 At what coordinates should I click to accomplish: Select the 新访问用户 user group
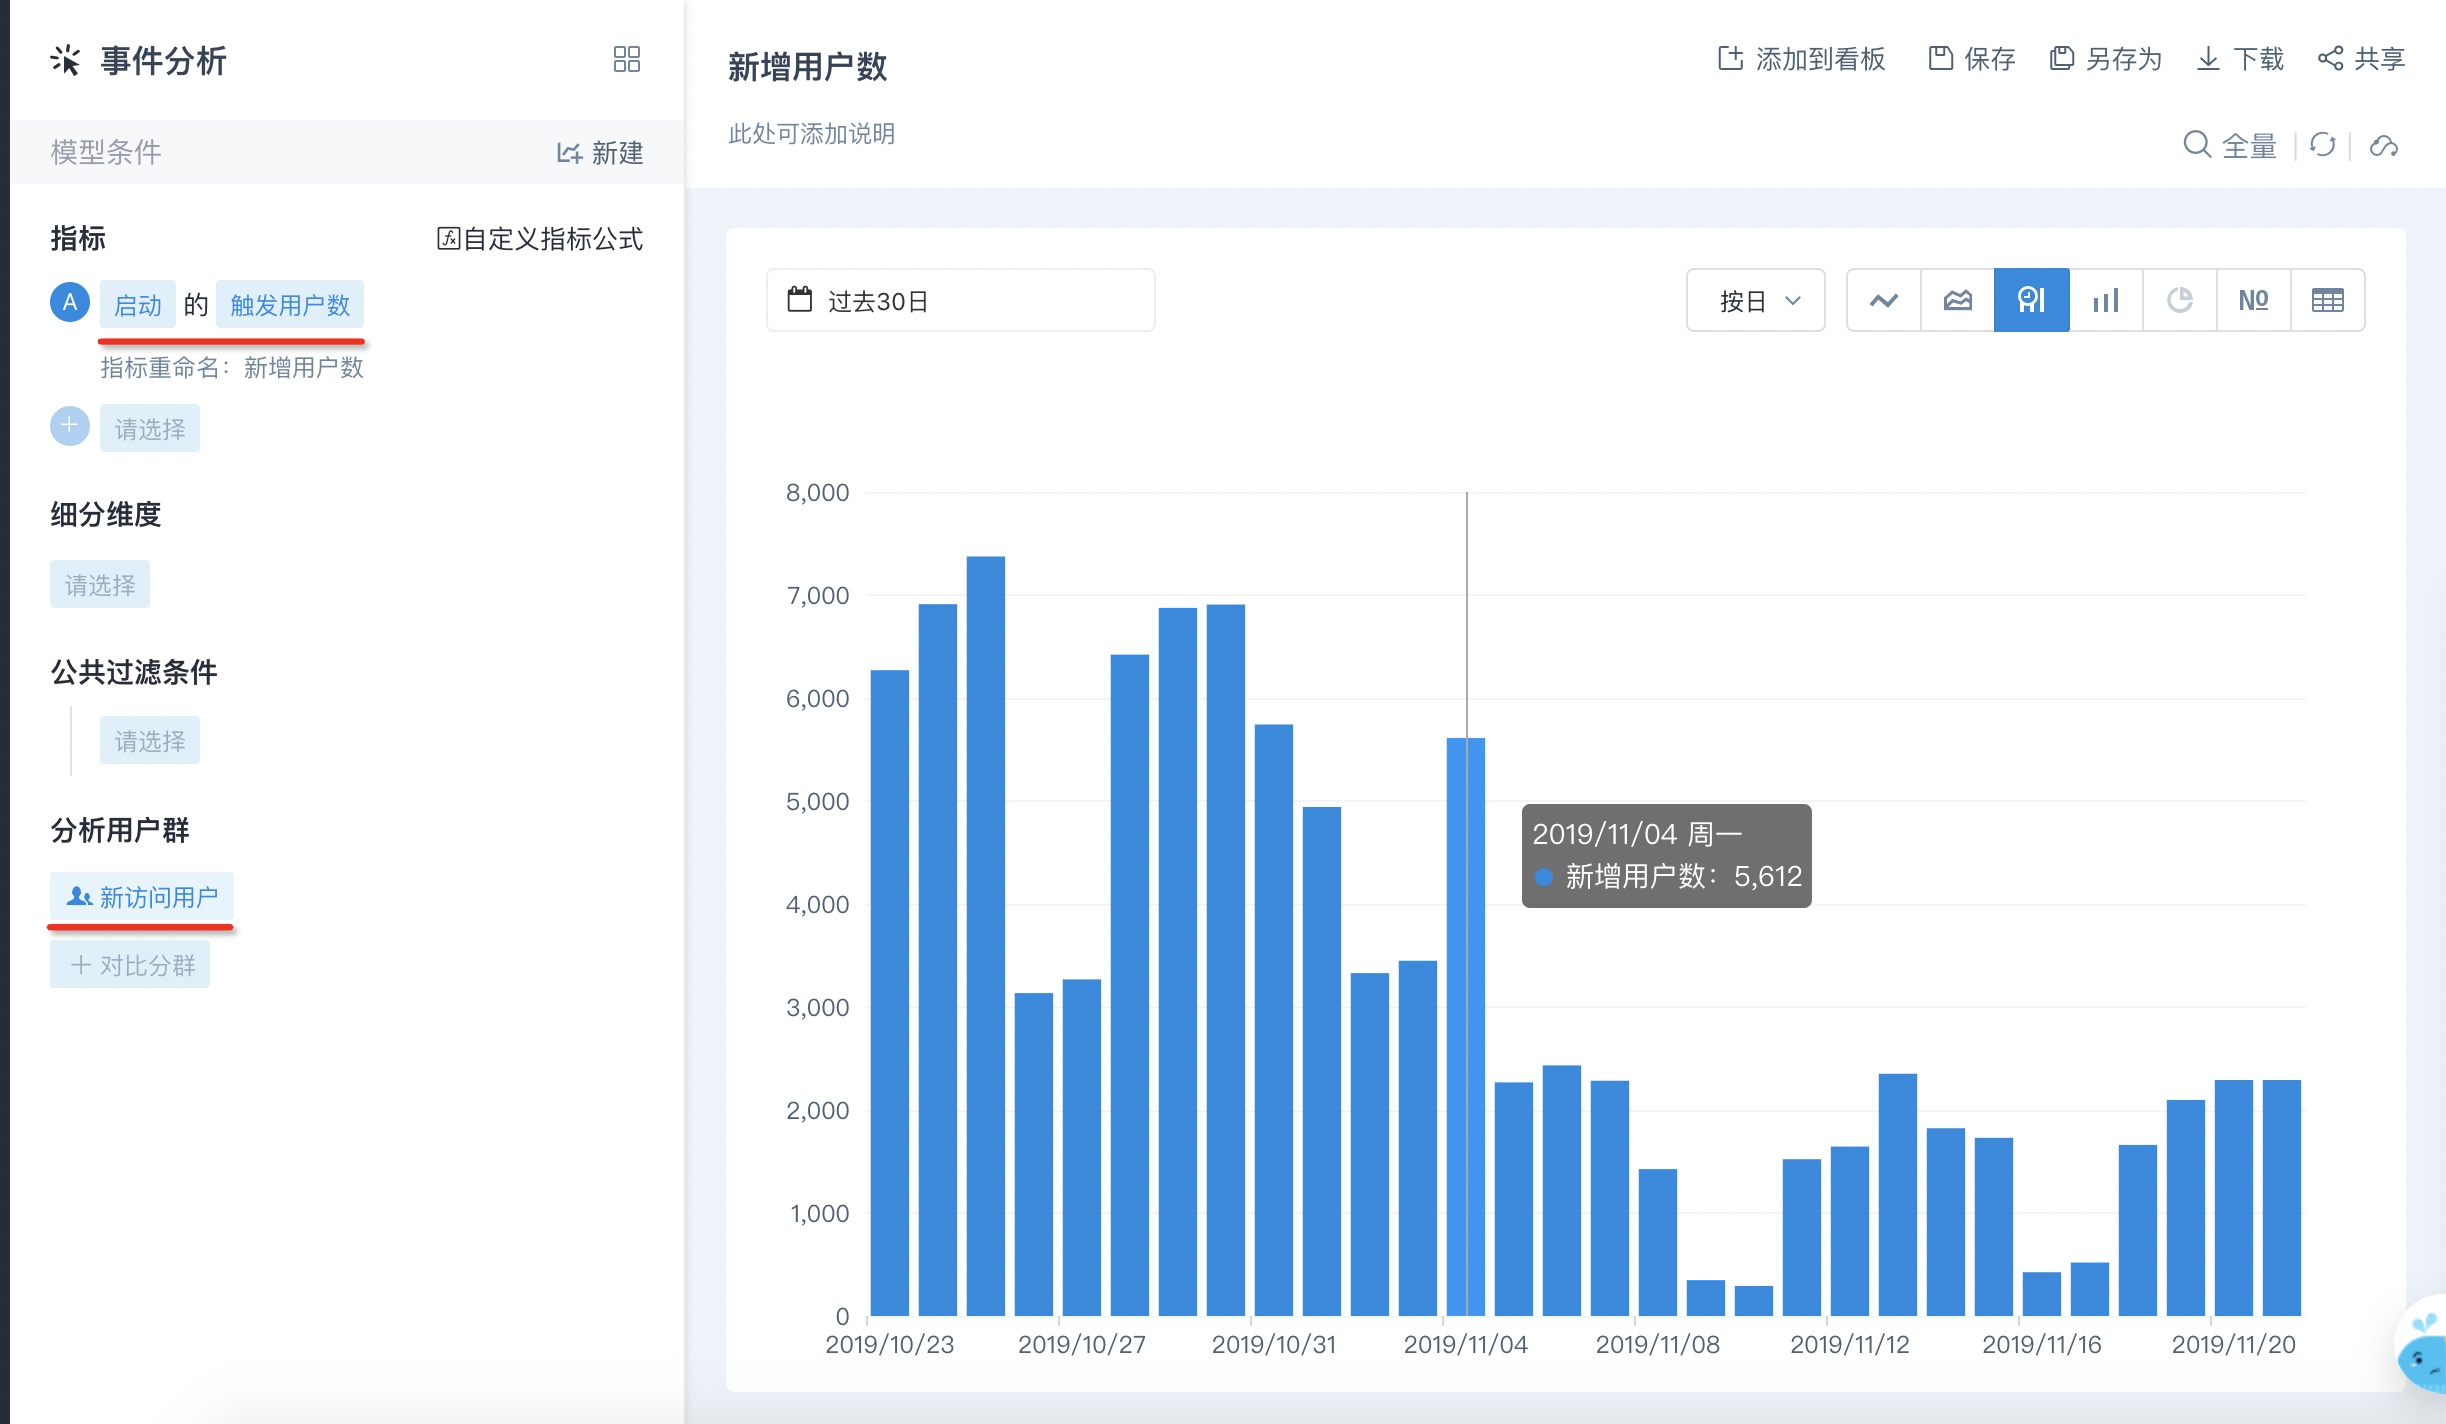pos(142,897)
